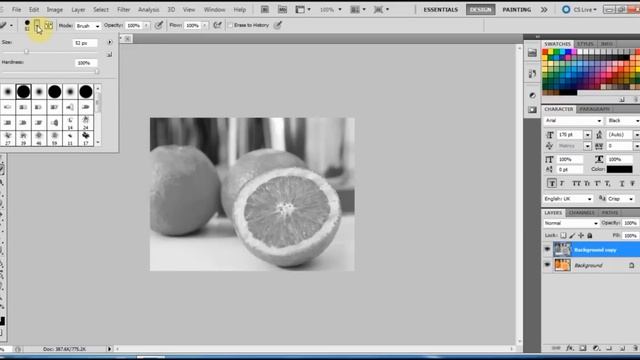
Task: Switch to the Painting workspace
Action: pos(516,9)
